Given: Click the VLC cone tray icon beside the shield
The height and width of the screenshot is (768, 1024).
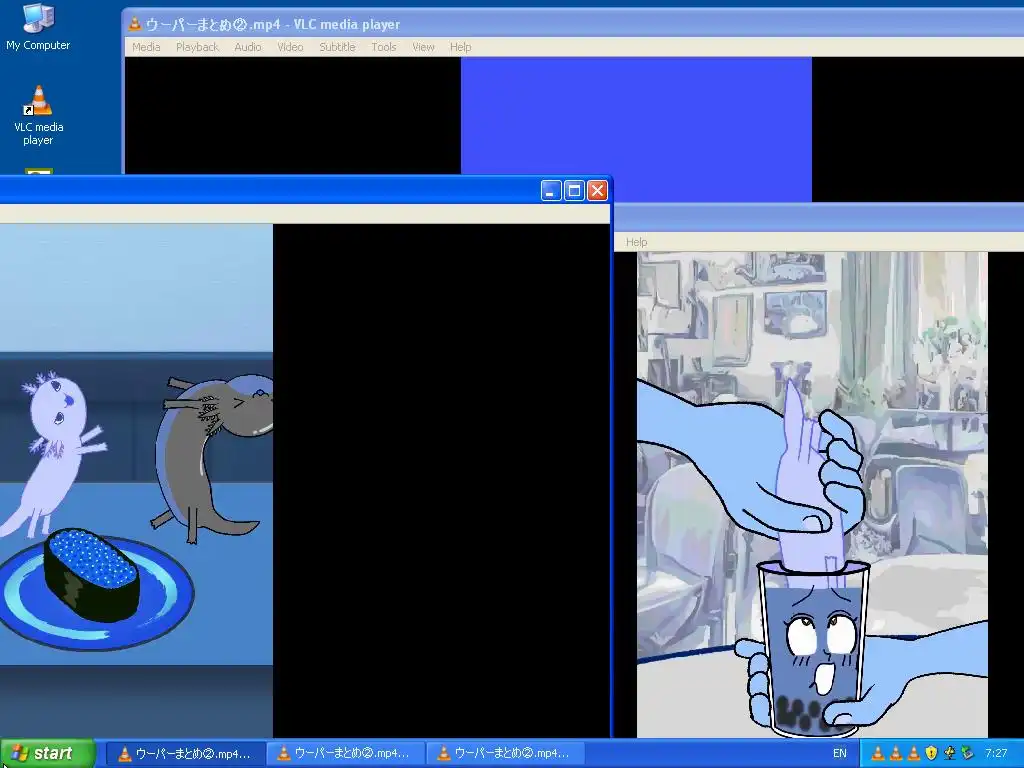Looking at the screenshot, I should point(914,754).
